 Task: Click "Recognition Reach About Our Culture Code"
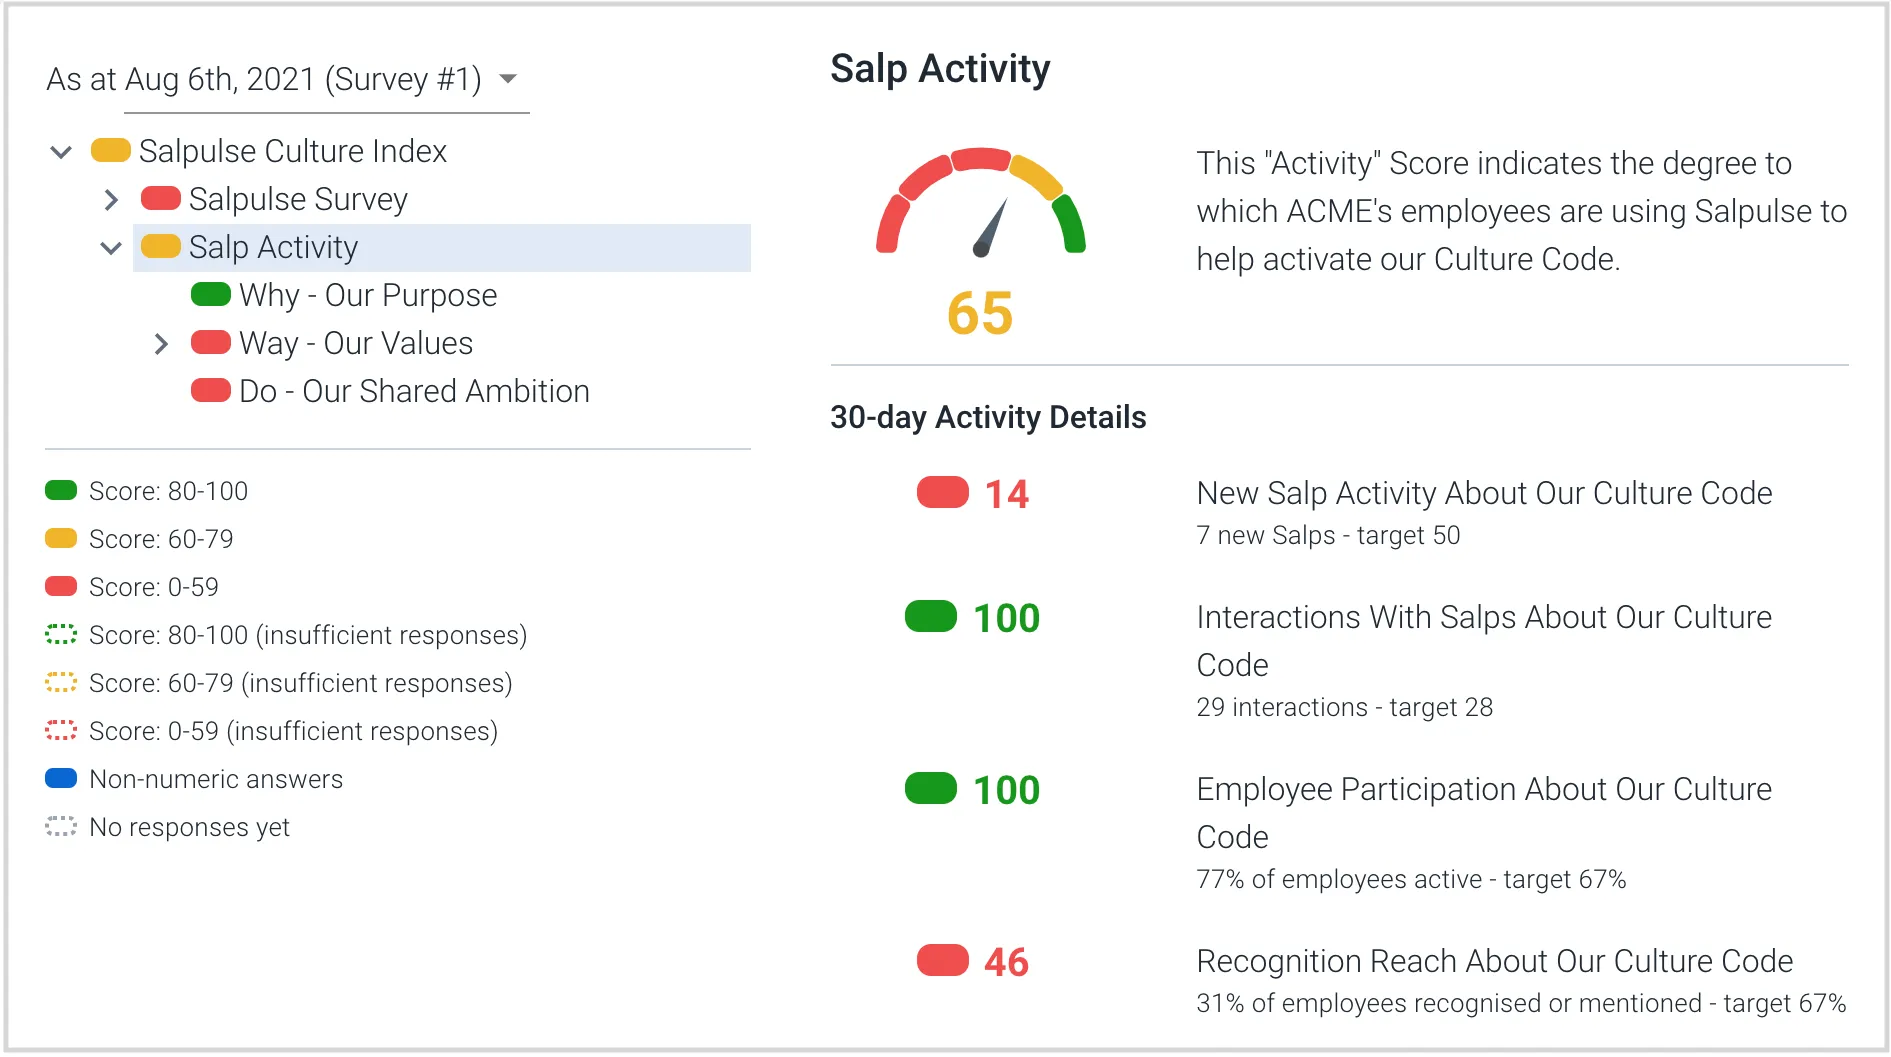pos(1495,961)
